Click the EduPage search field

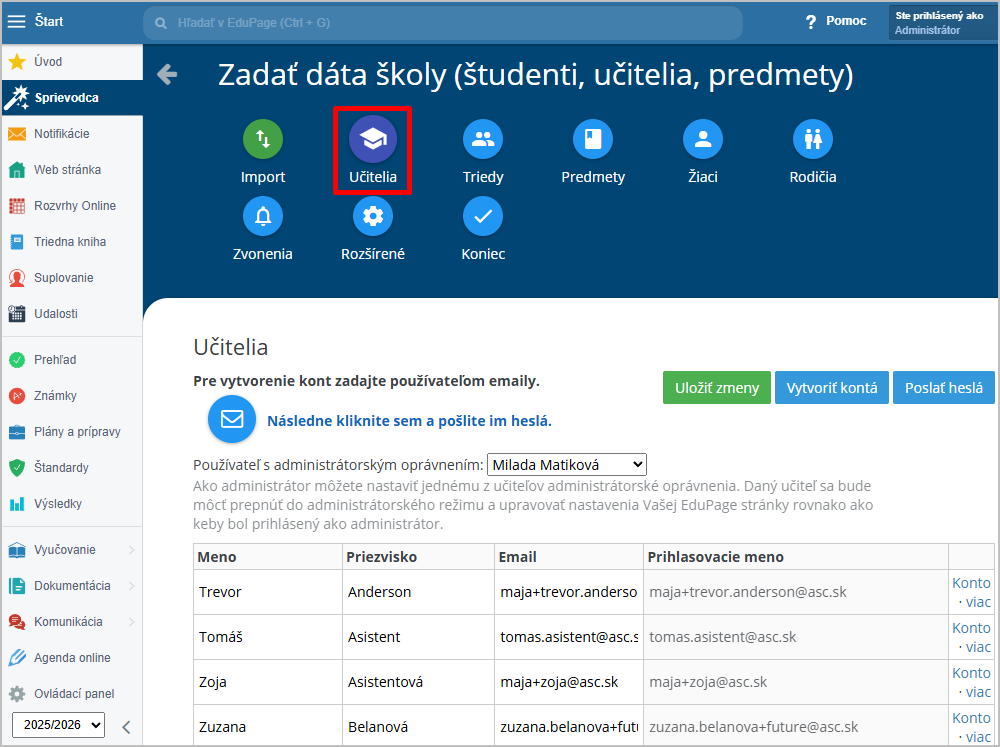click(x=442, y=22)
